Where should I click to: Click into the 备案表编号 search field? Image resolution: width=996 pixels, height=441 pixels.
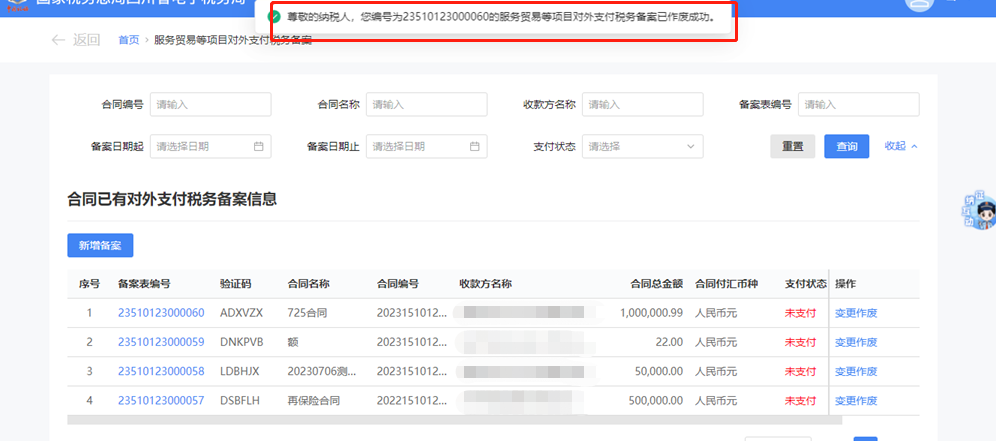tap(858, 104)
